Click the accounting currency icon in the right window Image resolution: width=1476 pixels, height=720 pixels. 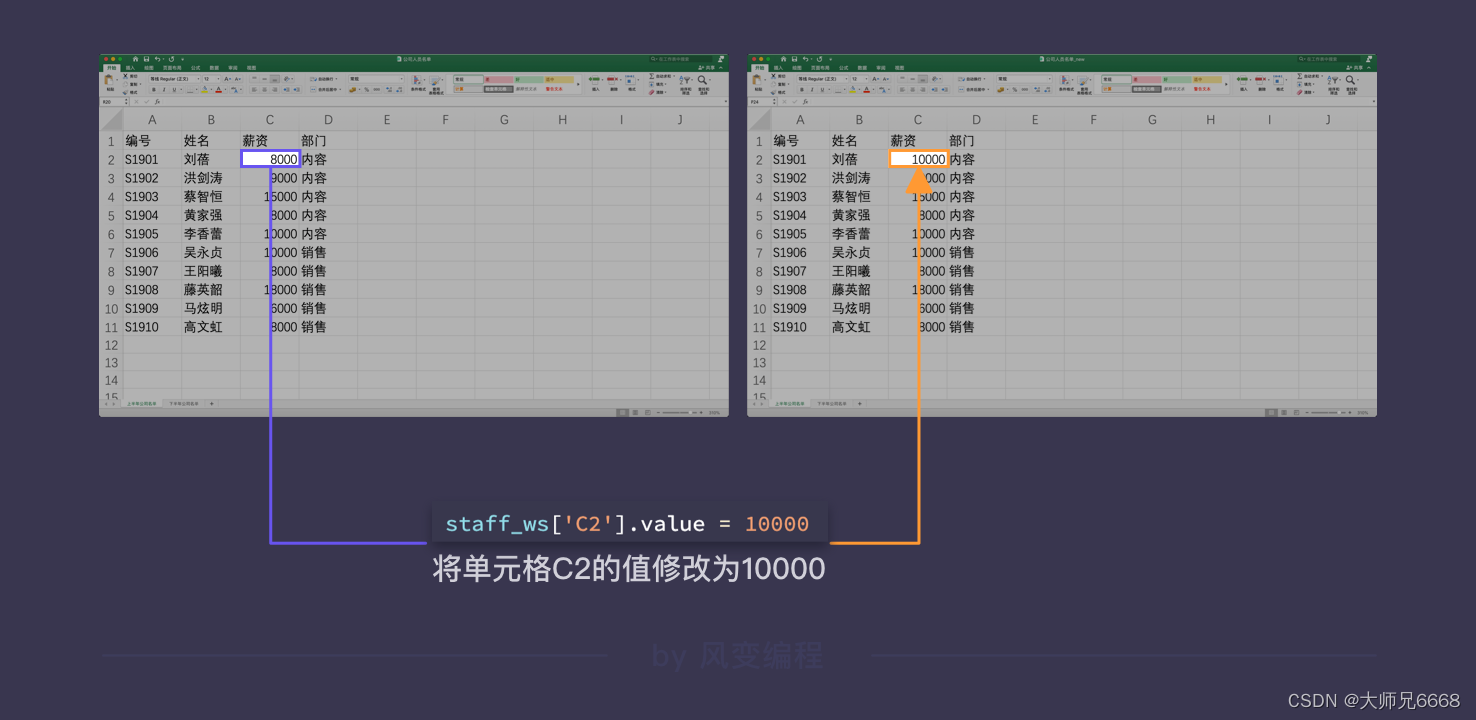(x=1000, y=90)
